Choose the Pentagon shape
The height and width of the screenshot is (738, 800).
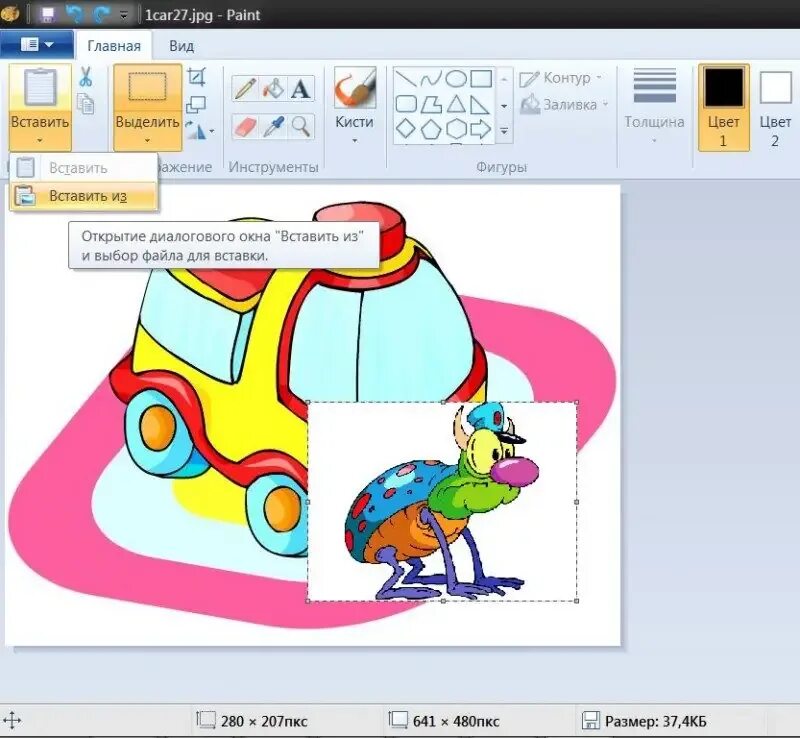coord(431,129)
